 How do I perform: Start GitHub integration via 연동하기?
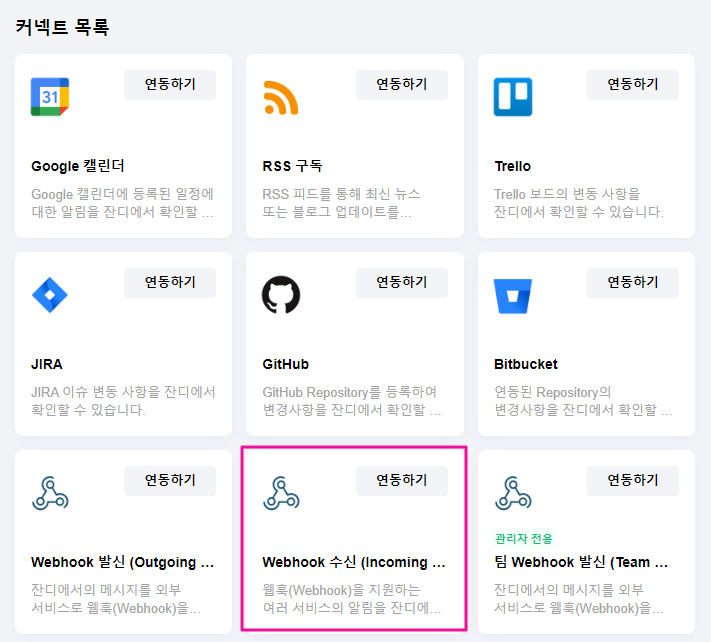coord(402,283)
